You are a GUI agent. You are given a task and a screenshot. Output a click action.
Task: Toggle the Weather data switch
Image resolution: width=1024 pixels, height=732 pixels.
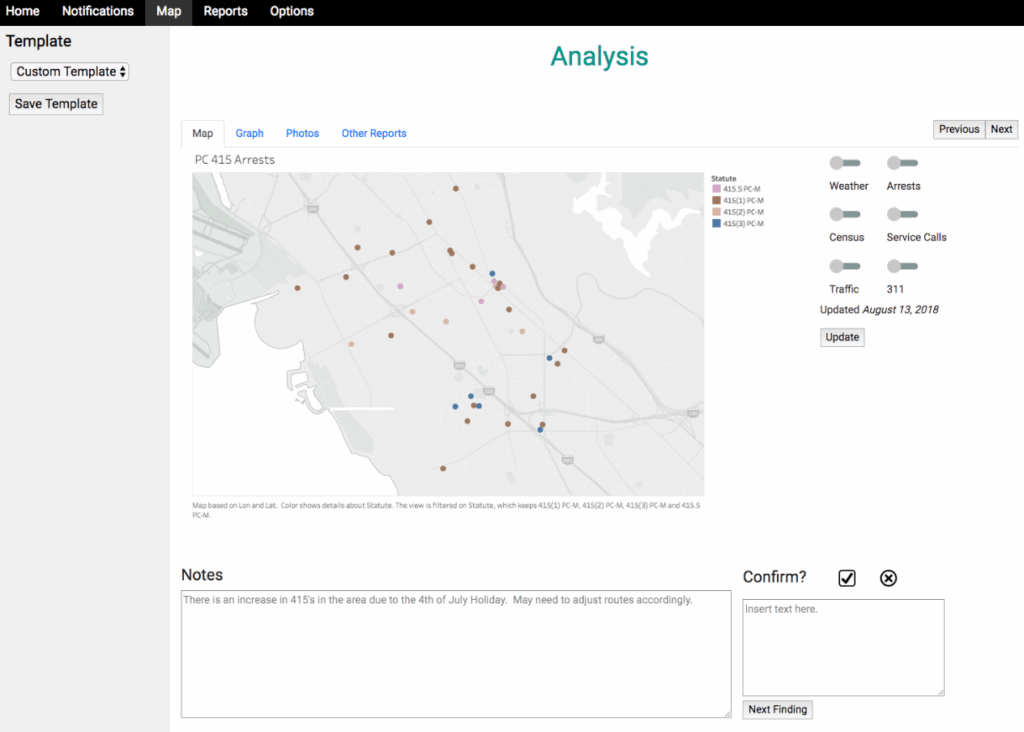pos(845,163)
